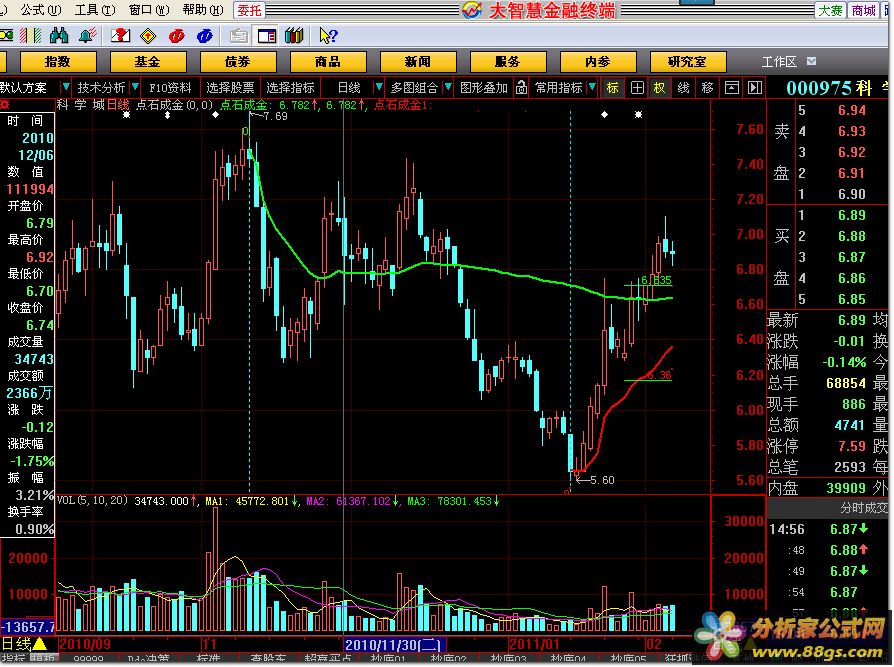Toggle the 移 move button
This screenshot has height=667, width=894.
(x=708, y=88)
